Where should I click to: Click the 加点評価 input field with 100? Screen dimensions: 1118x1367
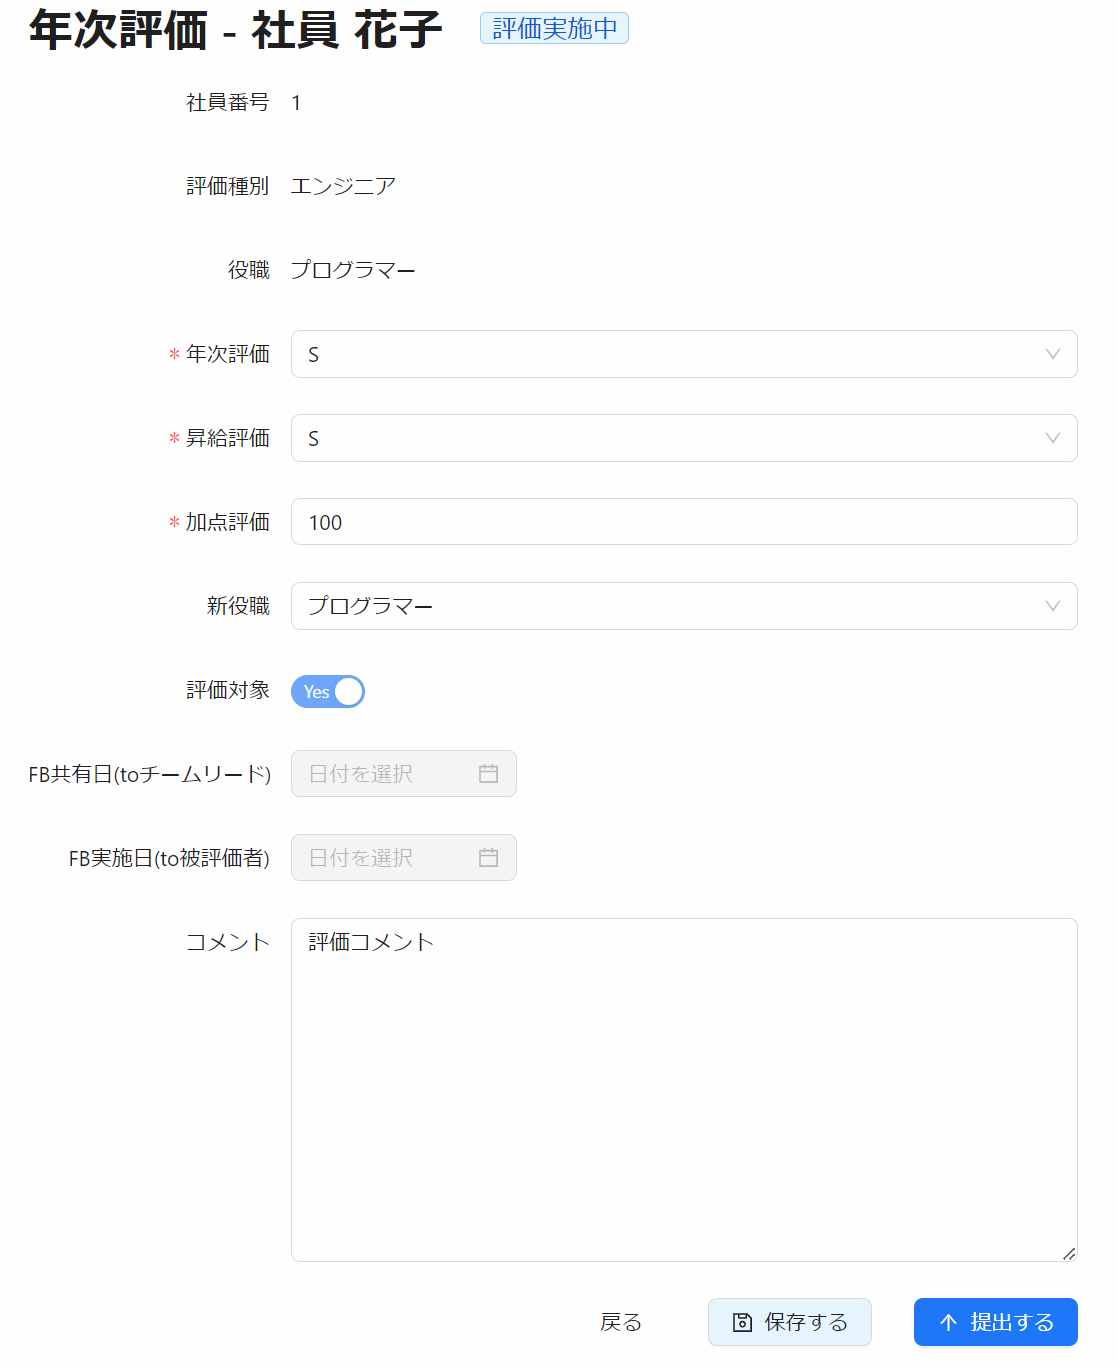click(683, 522)
